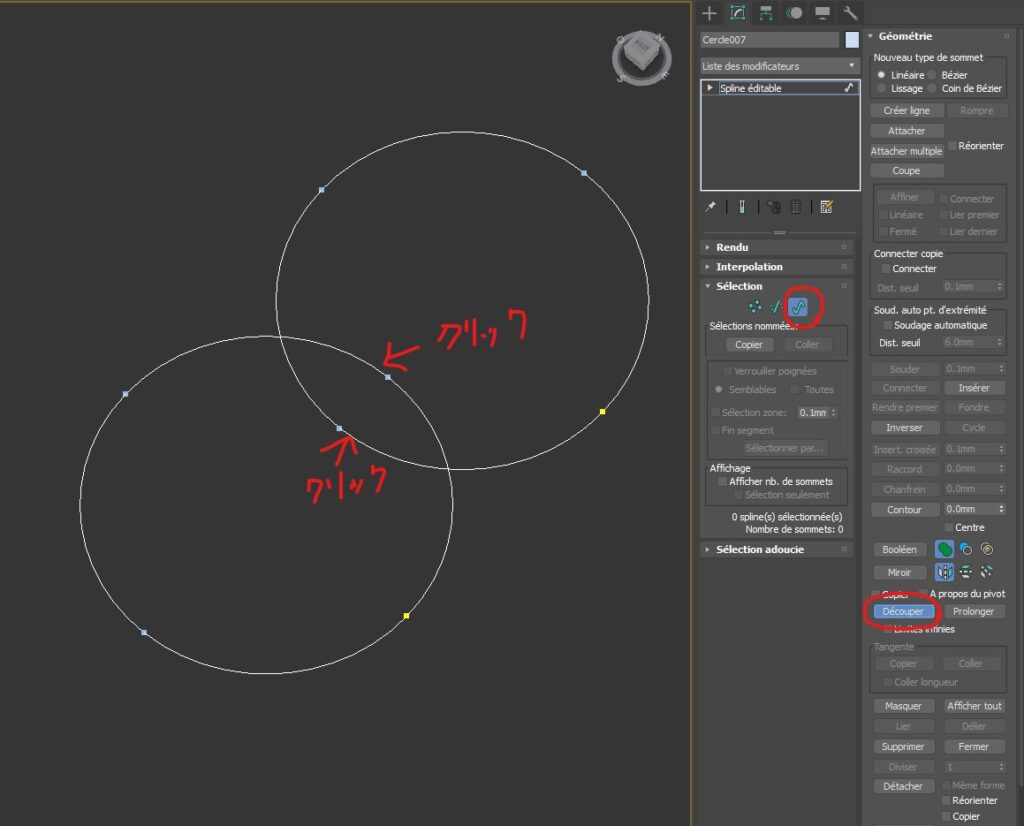Click the pin stack icon
This screenshot has width=1024, height=826.
pyautogui.click(x=711, y=207)
